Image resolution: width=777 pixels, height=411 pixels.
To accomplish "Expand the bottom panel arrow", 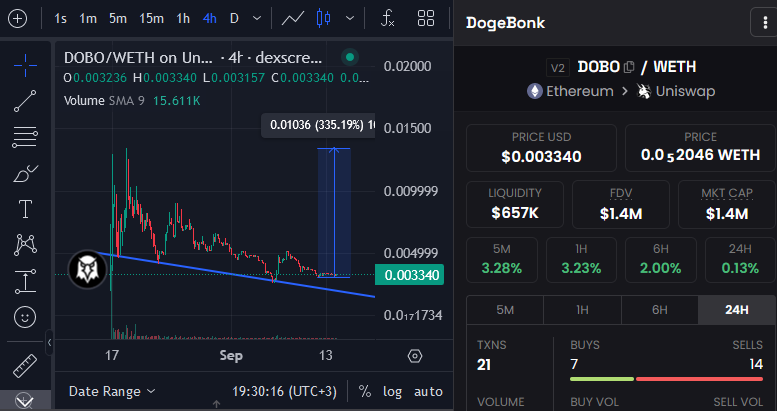I will coord(217,405).
